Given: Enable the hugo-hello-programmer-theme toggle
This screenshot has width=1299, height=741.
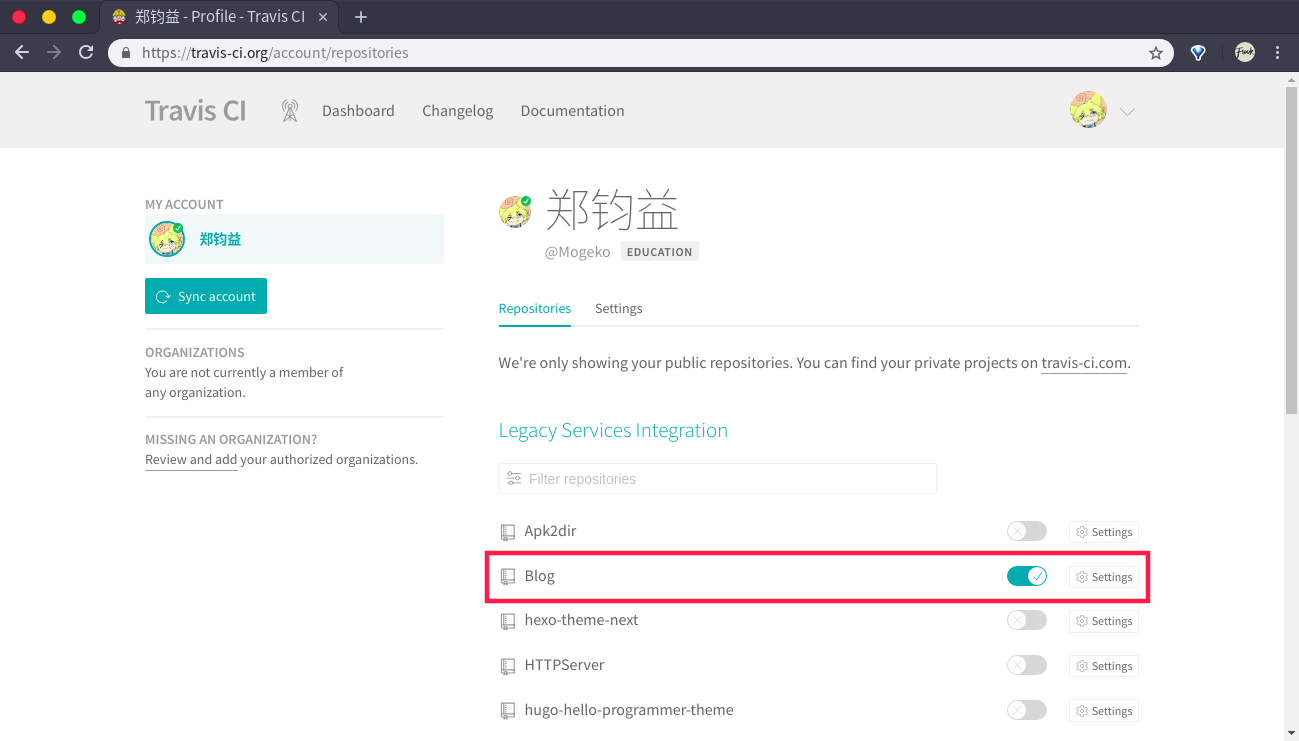Looking at the screenshot, I should pyautogui.click(x=1026, y=710).
